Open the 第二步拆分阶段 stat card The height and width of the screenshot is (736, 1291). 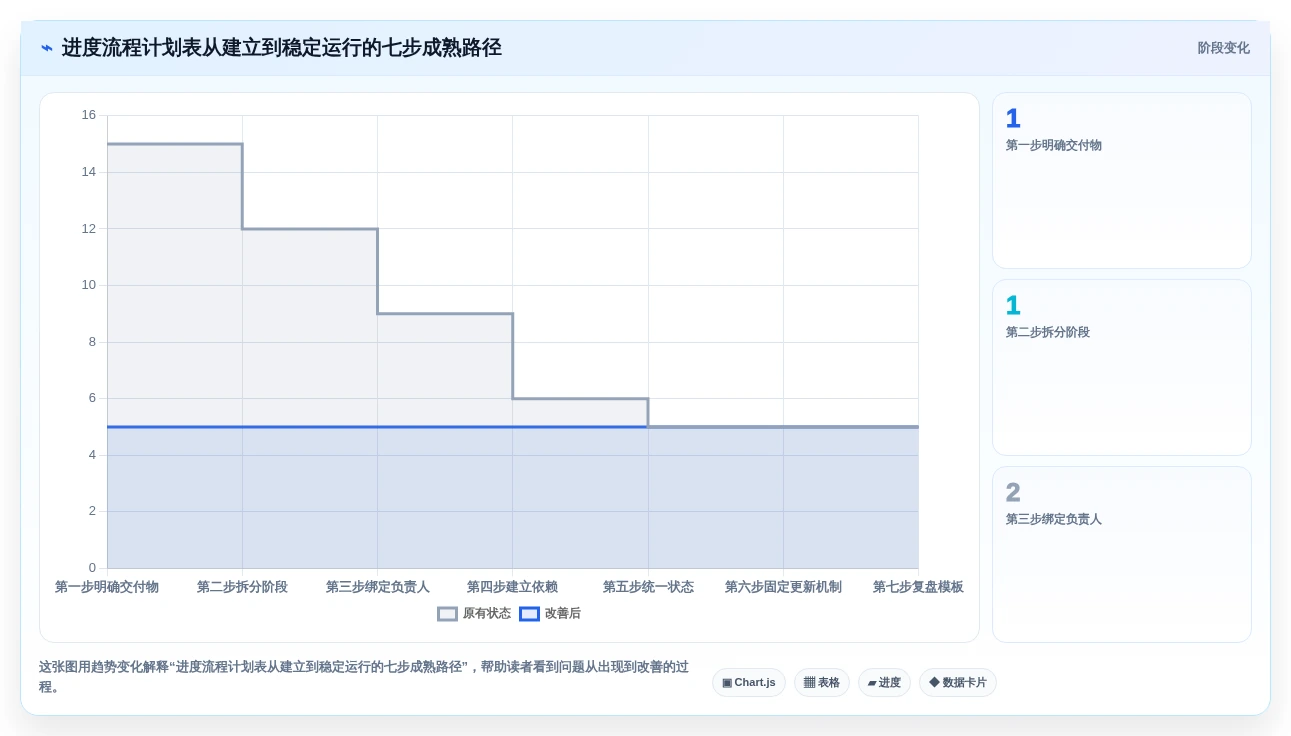1122,368
